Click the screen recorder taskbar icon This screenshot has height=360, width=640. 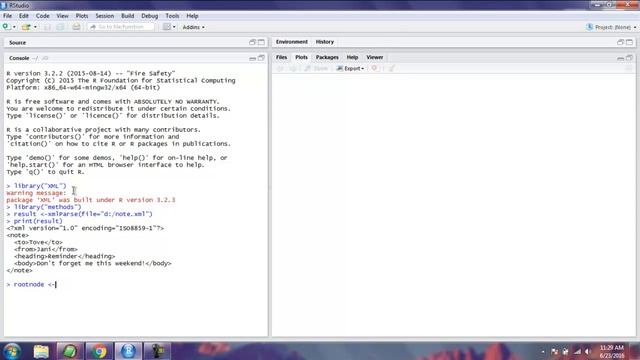[157, 351]
